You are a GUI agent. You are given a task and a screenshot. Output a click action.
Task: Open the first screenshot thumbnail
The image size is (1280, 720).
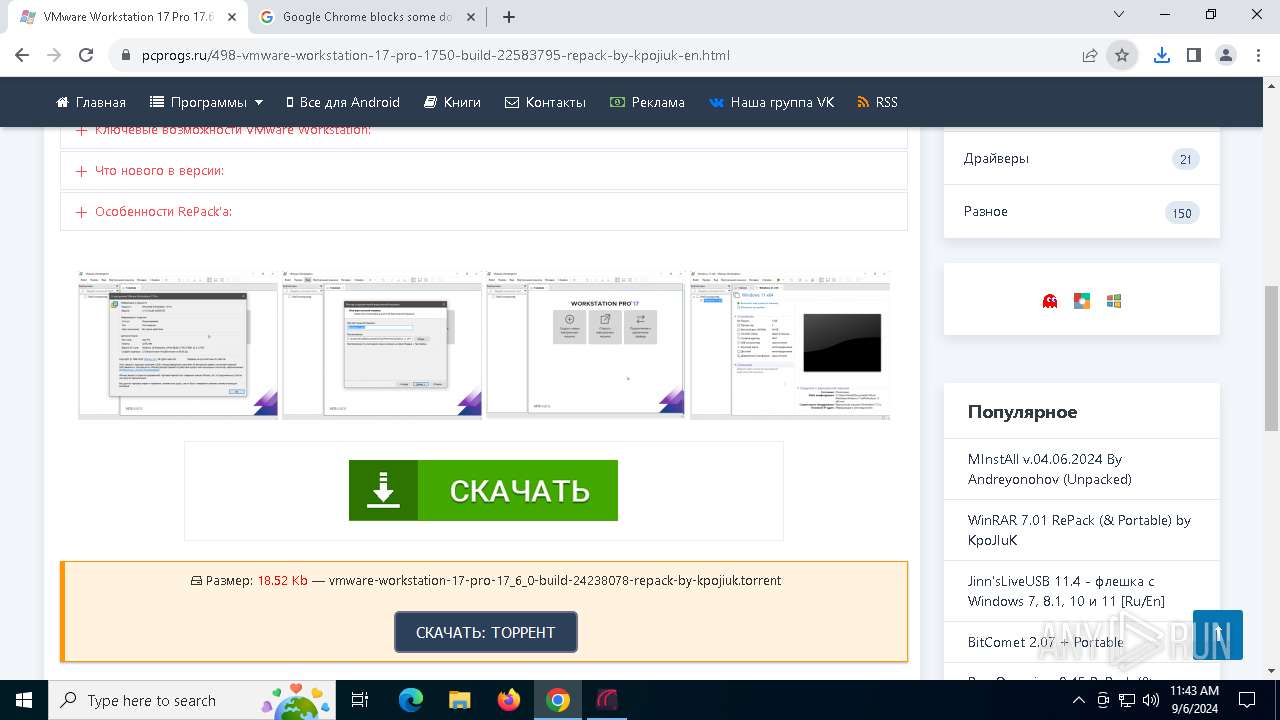pos(178,343)
